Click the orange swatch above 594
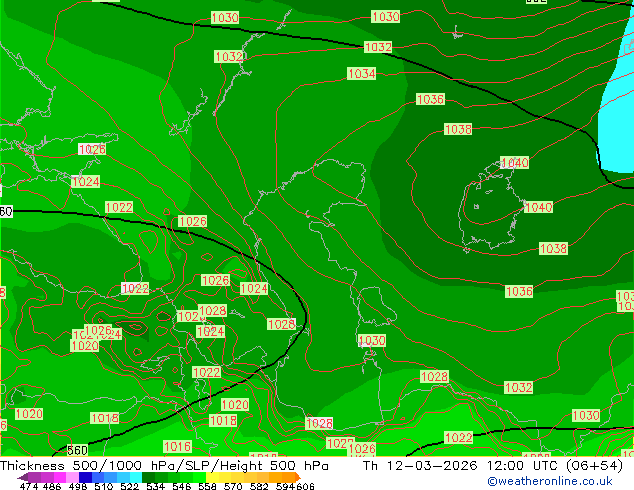The height and width of the screenshot is (490, 634). coord(289,477)
